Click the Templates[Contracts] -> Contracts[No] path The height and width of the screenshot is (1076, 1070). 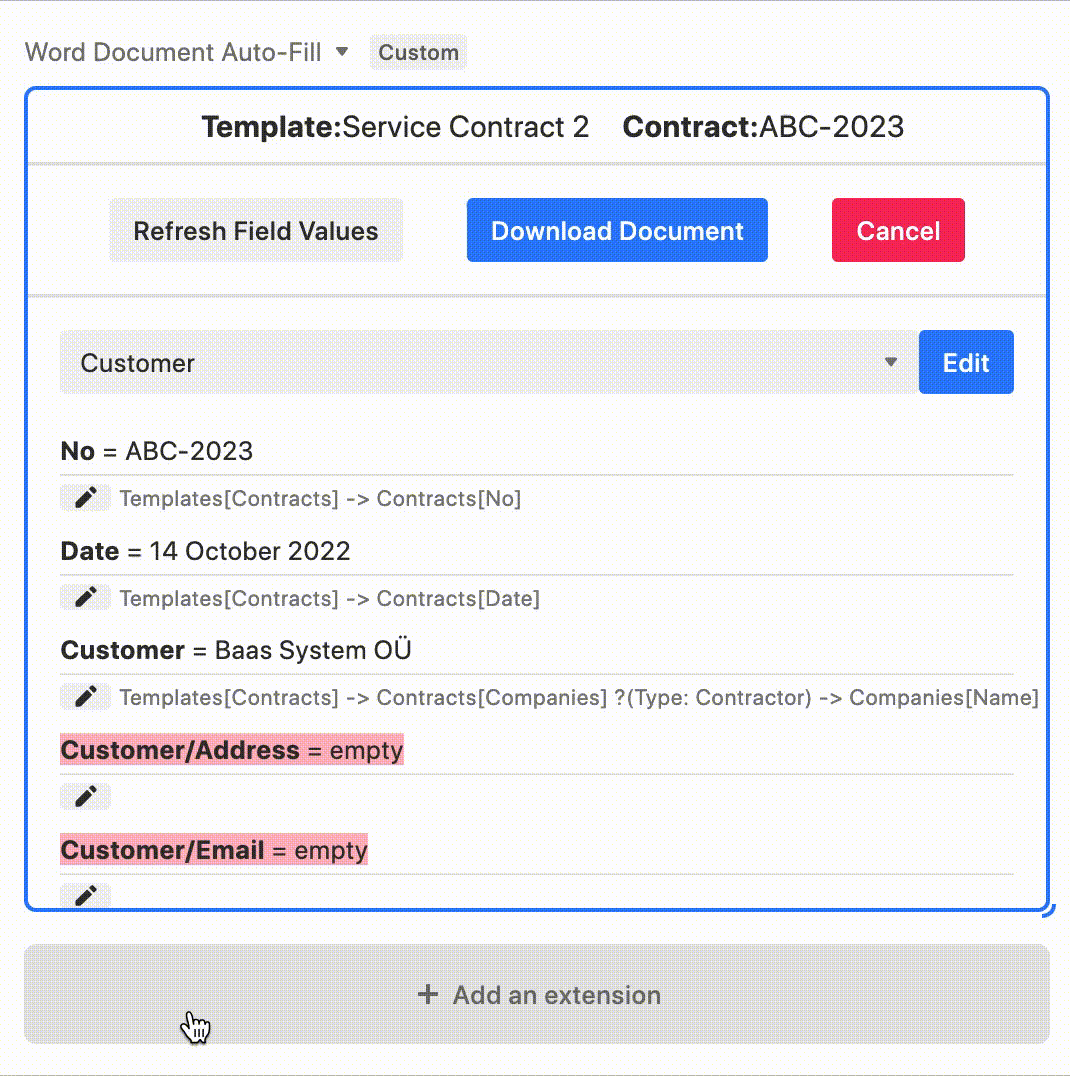(x=320, y=499)
